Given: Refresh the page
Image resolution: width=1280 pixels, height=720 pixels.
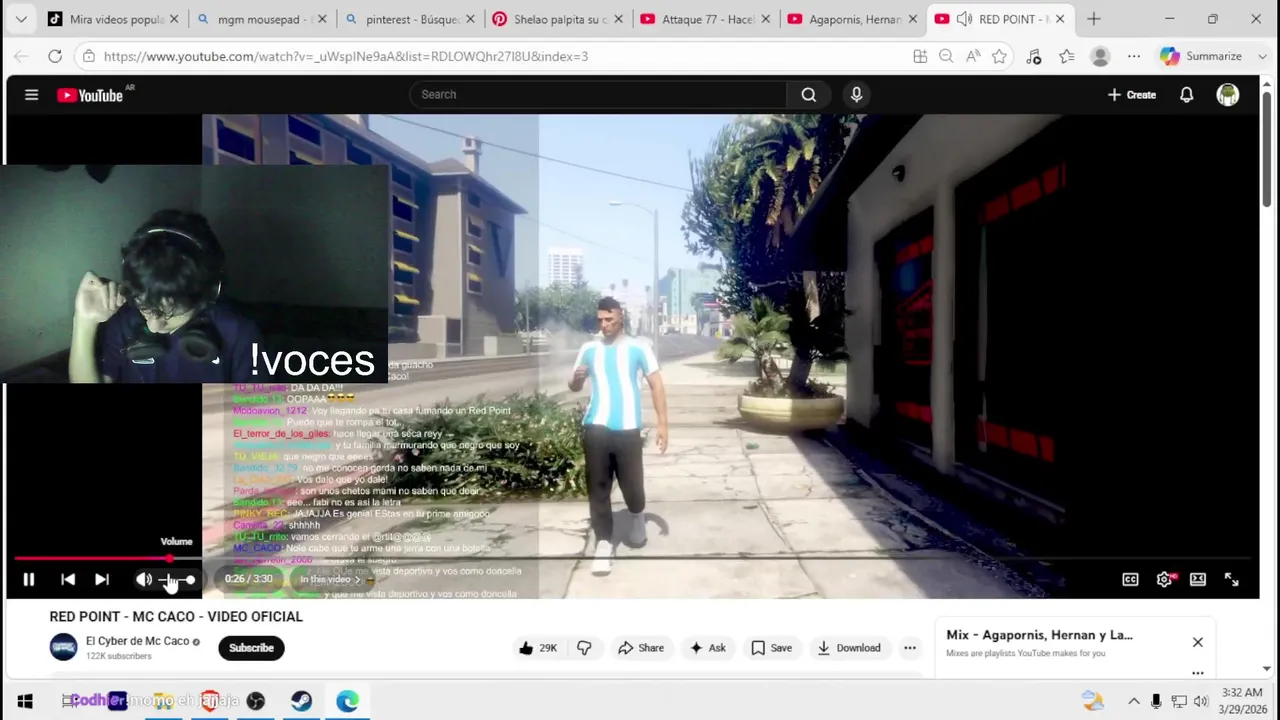Looking at the screenshot, I should pos(55,56).
